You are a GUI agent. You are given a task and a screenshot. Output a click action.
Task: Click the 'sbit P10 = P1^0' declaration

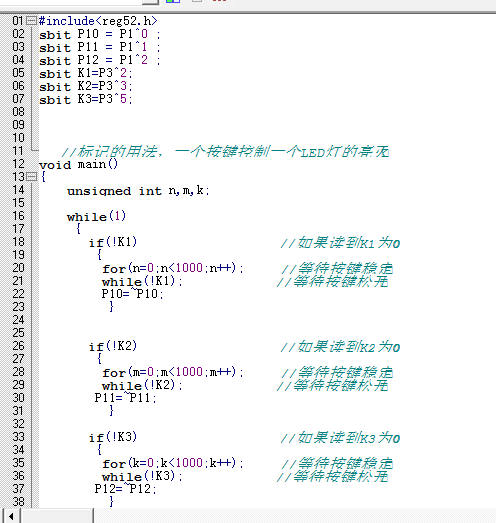click(99, 34)
